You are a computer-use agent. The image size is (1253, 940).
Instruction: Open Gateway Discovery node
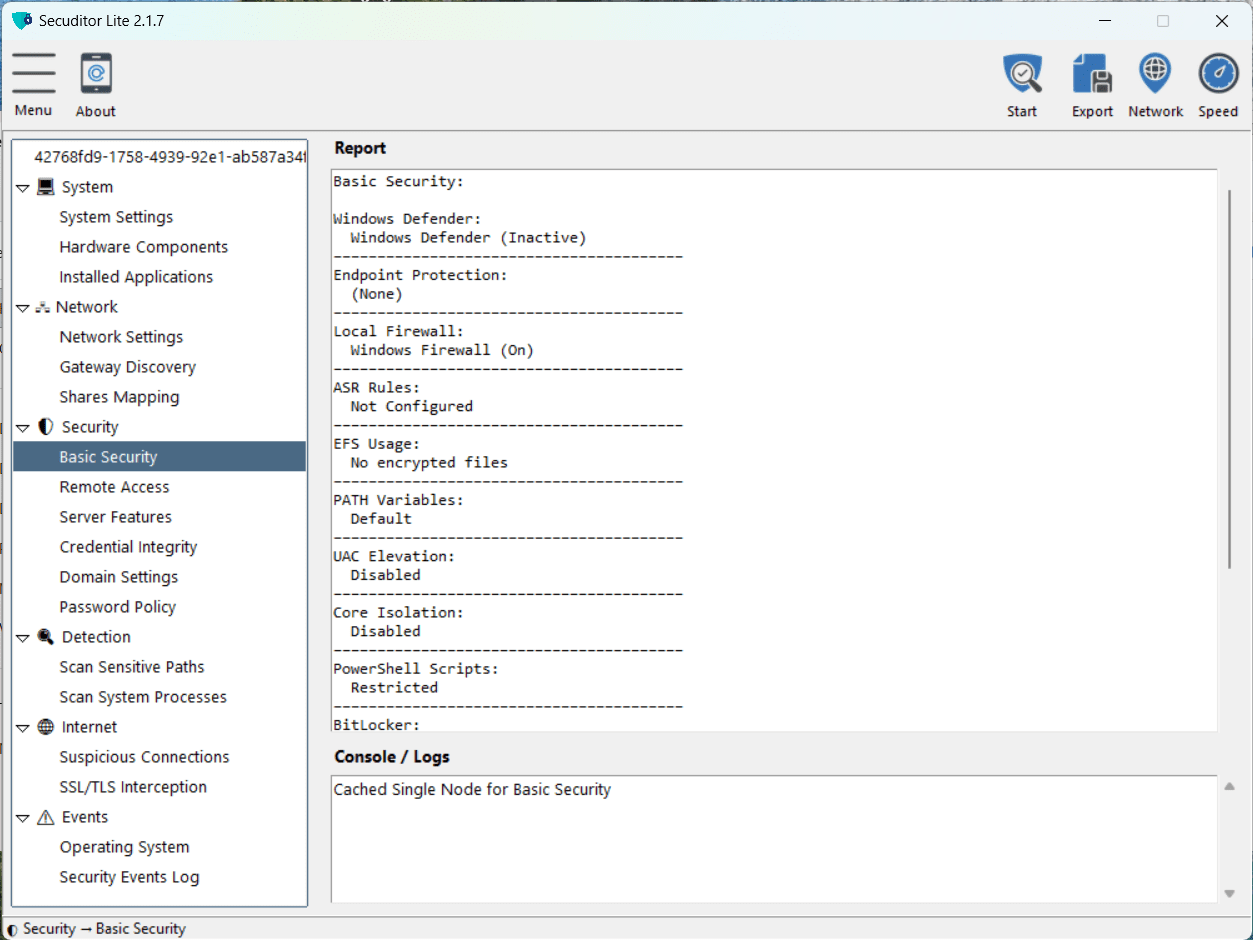[x=128, y=367]
